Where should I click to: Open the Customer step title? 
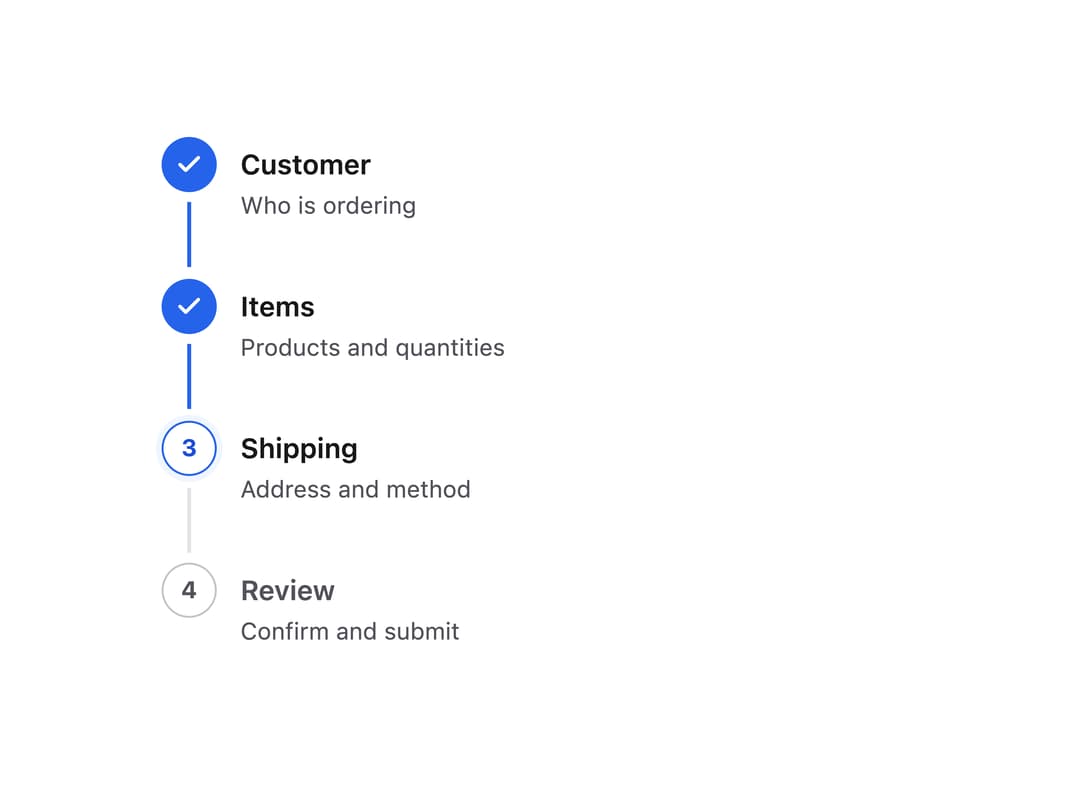pos(306,165)
